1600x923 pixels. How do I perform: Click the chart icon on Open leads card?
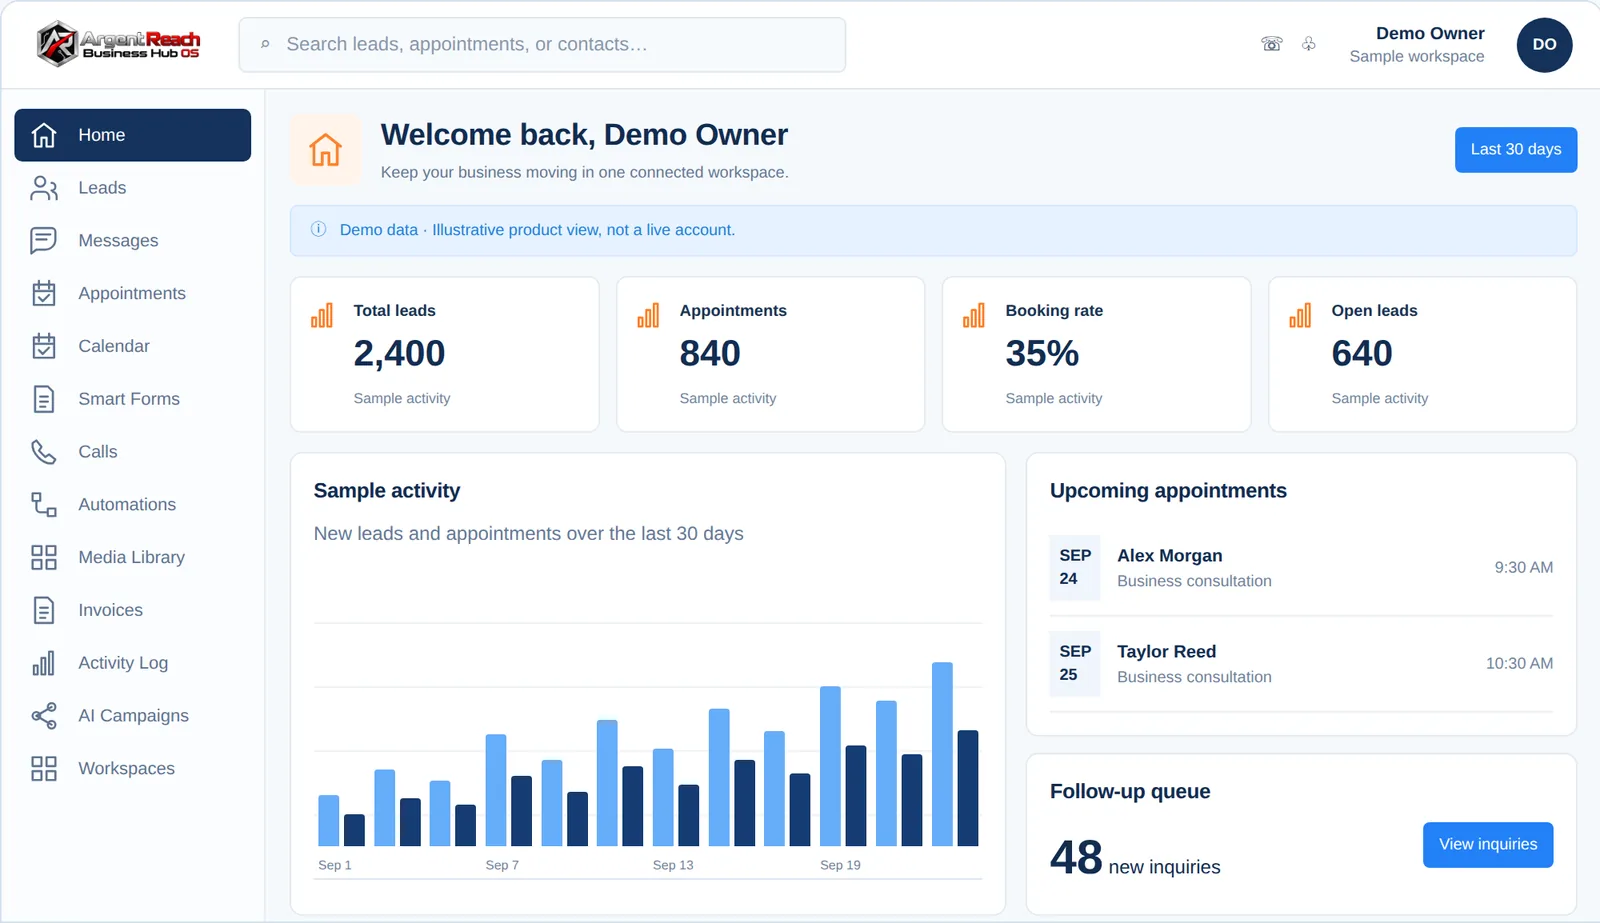pyautogui.click(x=1300, y=316)
